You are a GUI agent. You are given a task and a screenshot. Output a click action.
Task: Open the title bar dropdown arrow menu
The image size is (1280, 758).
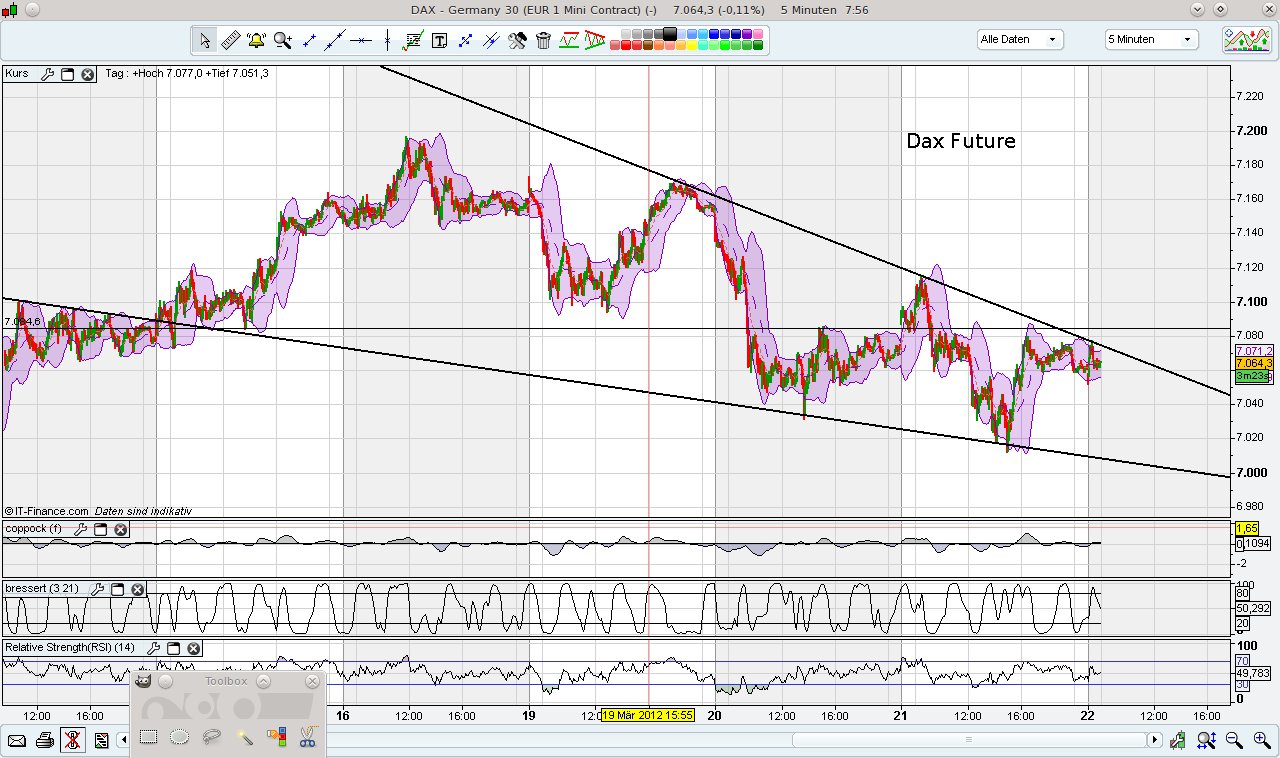(x=1198, y=9)
